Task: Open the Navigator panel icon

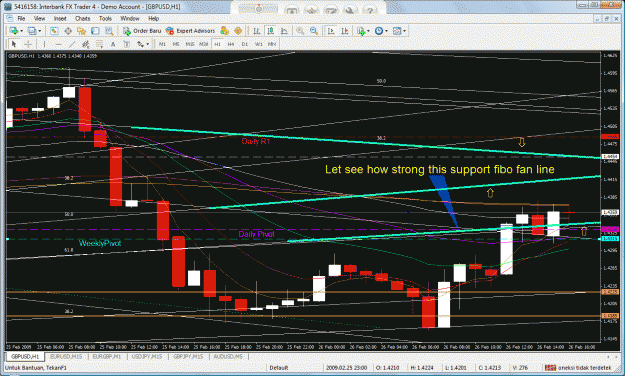Action: [x=82, y=31]
